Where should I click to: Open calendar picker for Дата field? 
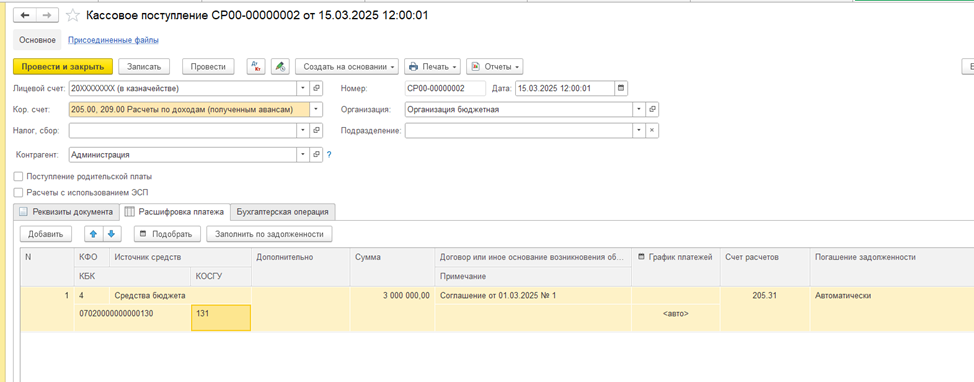click(621, 88)
